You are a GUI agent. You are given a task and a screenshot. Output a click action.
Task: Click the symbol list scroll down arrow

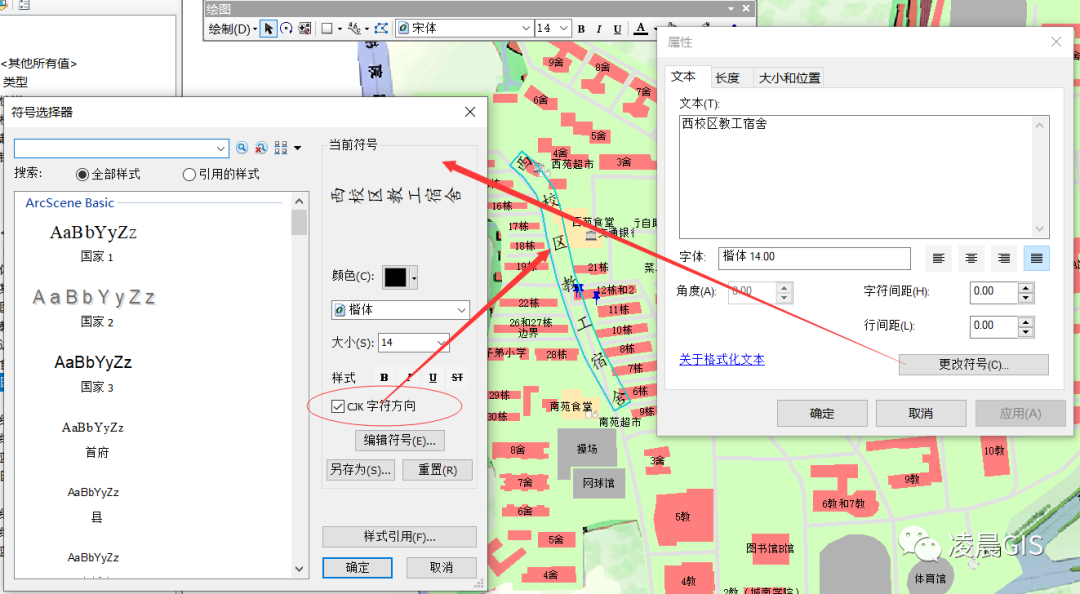(x=299, y=569)
